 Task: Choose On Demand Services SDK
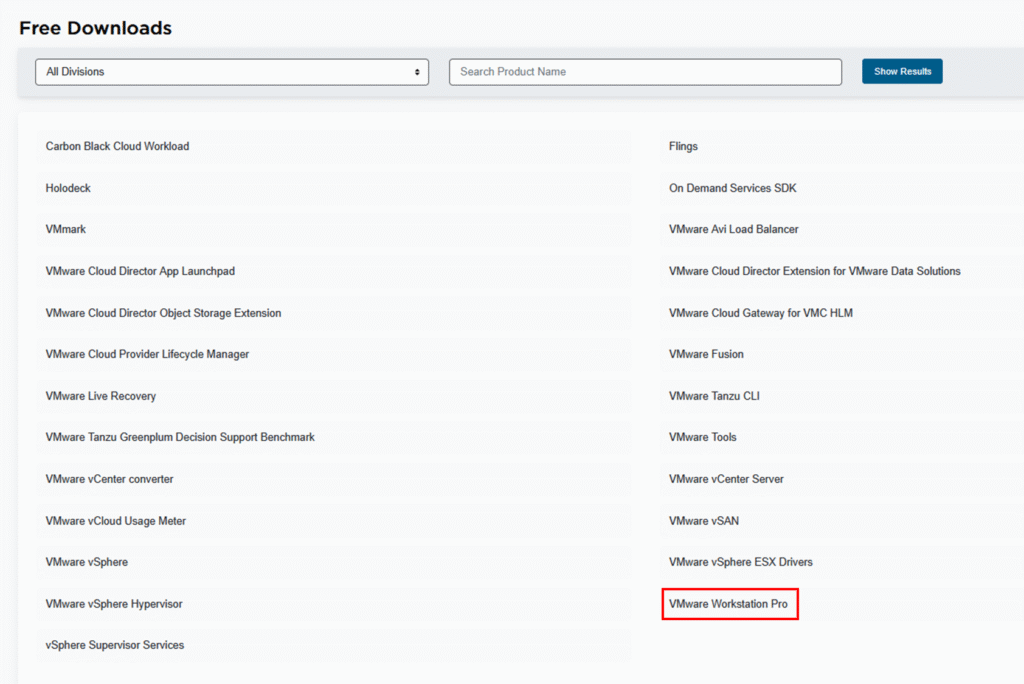pos(732,188)
